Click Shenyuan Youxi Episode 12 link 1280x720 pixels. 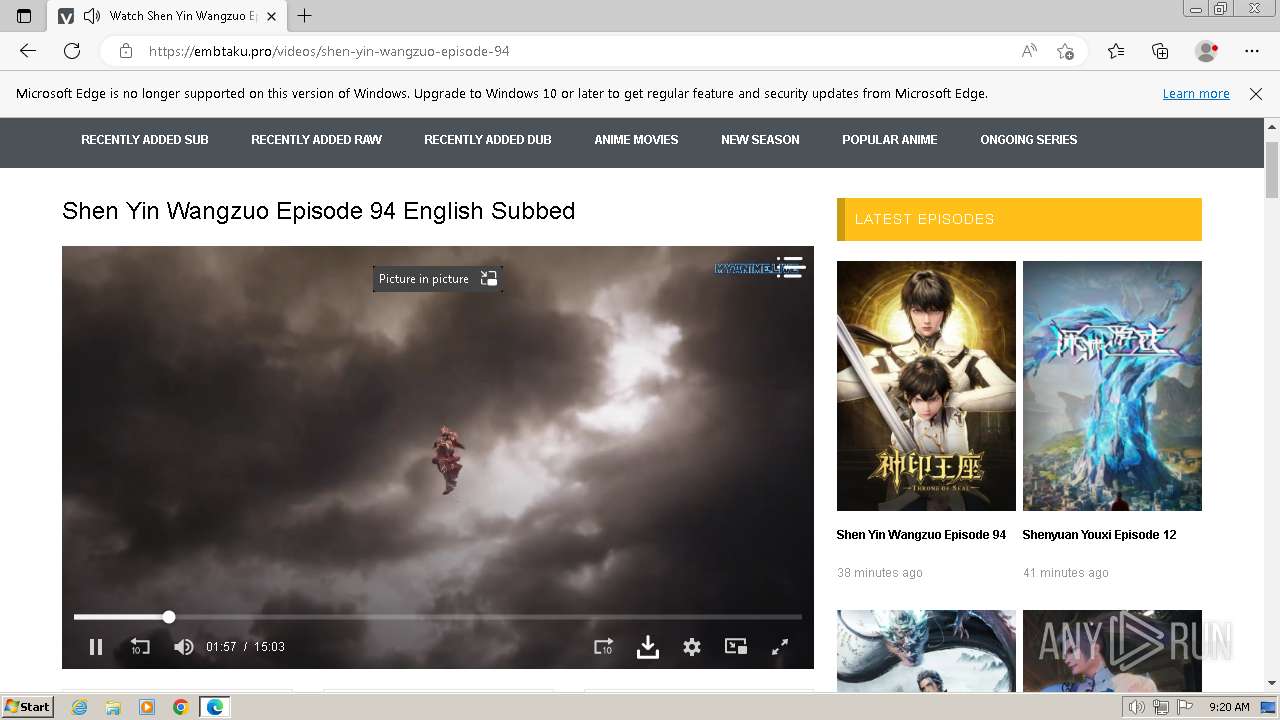1099,535
